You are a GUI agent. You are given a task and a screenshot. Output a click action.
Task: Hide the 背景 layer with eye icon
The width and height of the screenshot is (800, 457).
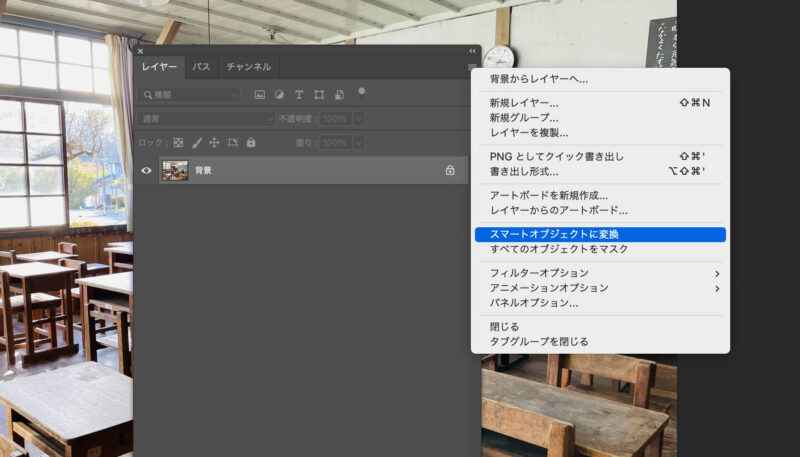click(x=146, y=170)
